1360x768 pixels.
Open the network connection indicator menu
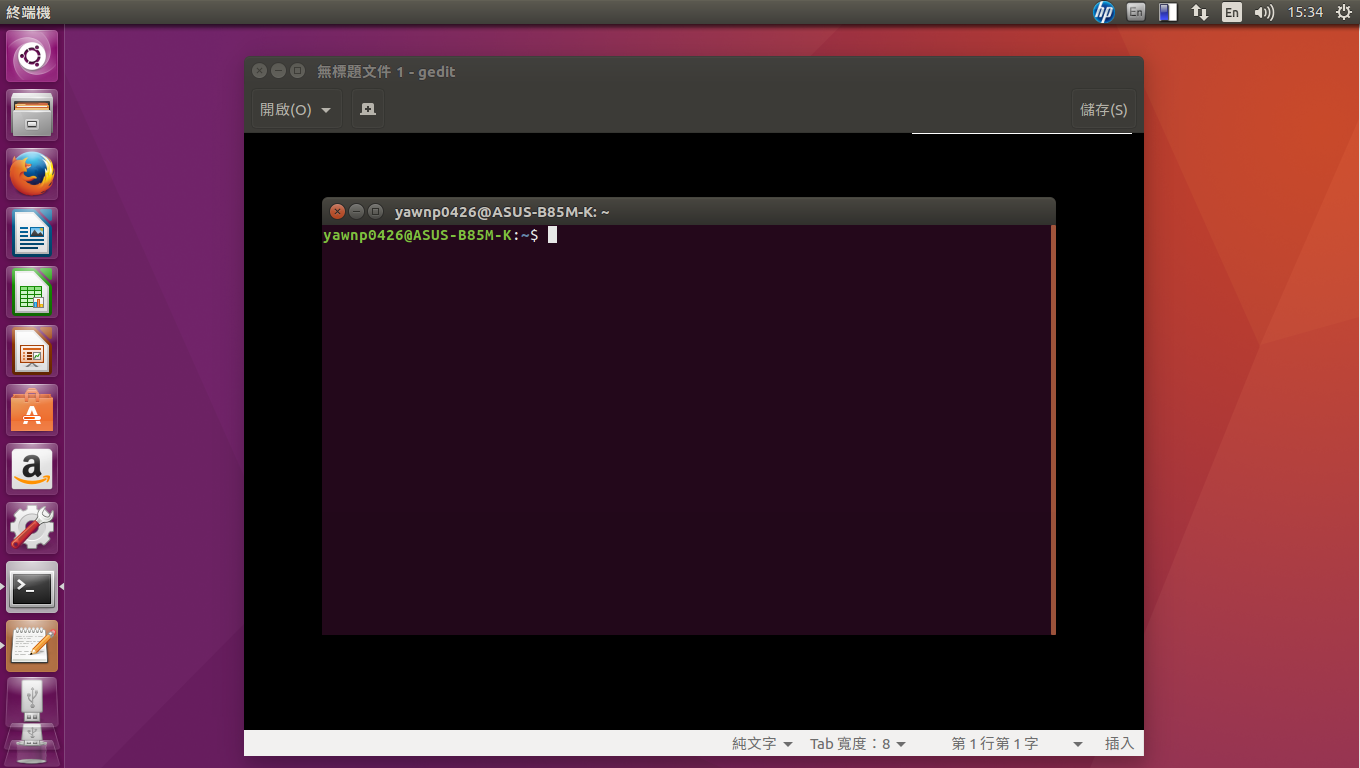point(1200,12)
